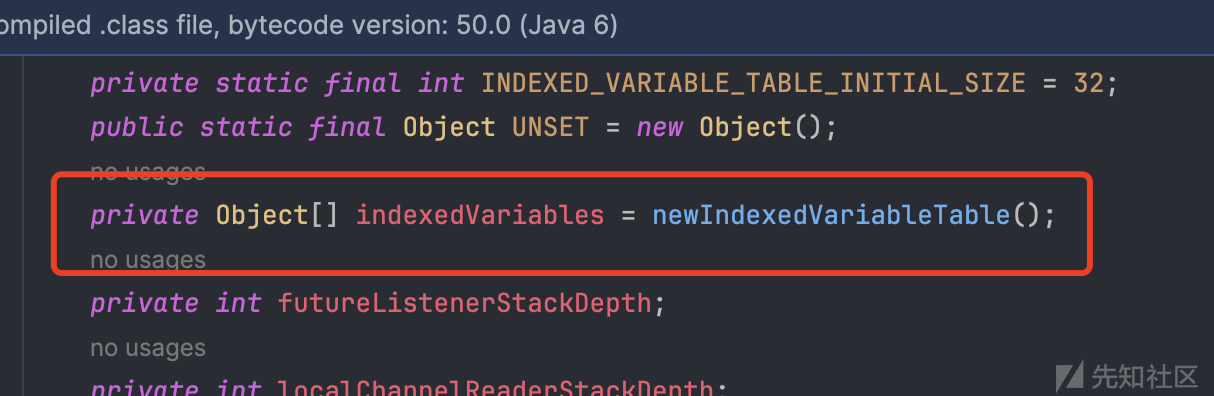Select futureListenerStackDepth field name
The width and height of the screenshot is (1214, 396).
click(x=464, y=303)
